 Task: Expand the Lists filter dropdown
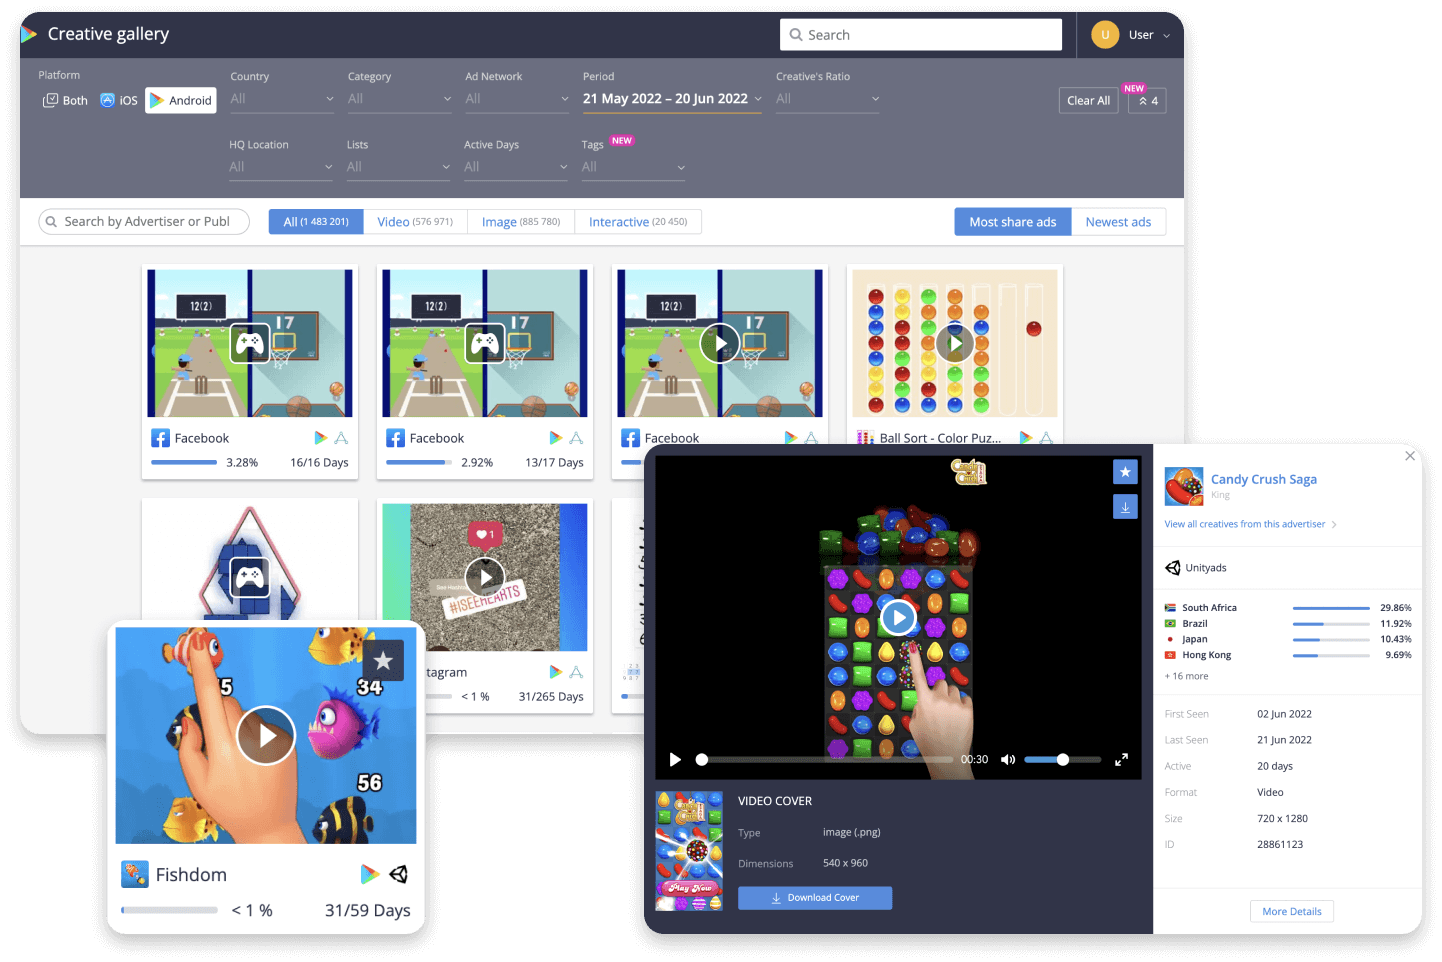(398, 167)
